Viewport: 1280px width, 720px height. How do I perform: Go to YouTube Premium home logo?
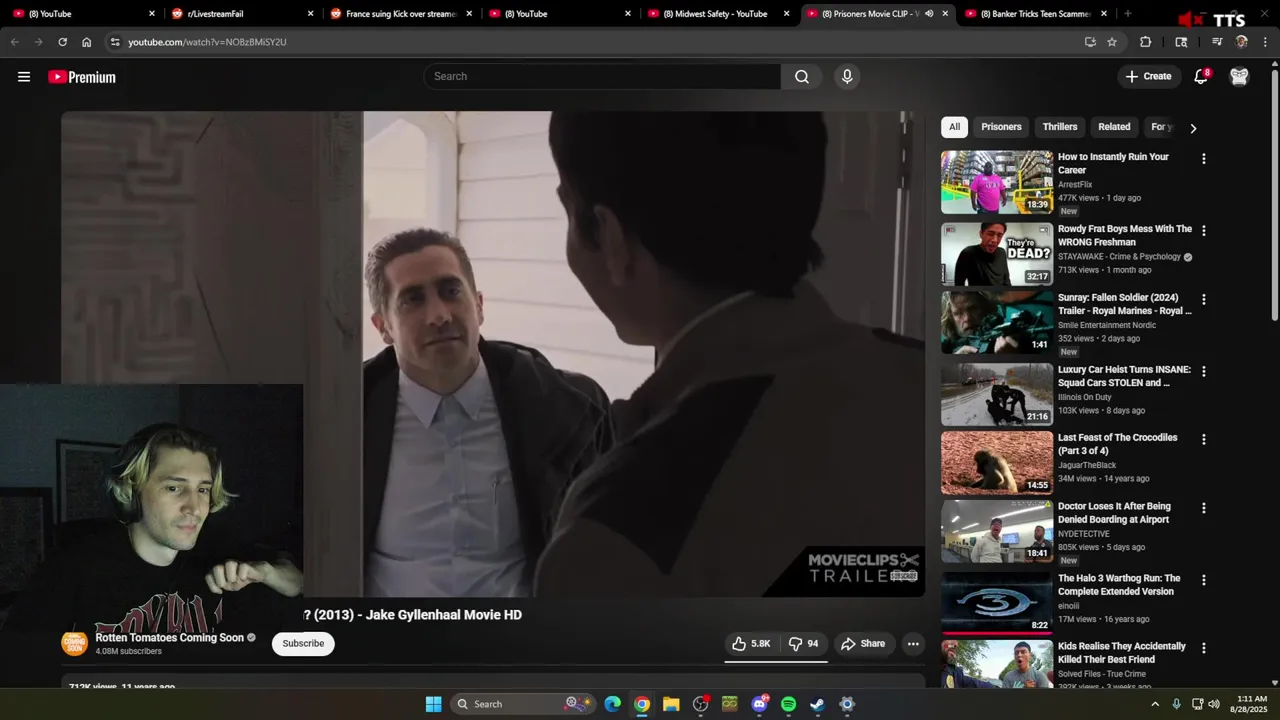(82, 77)
